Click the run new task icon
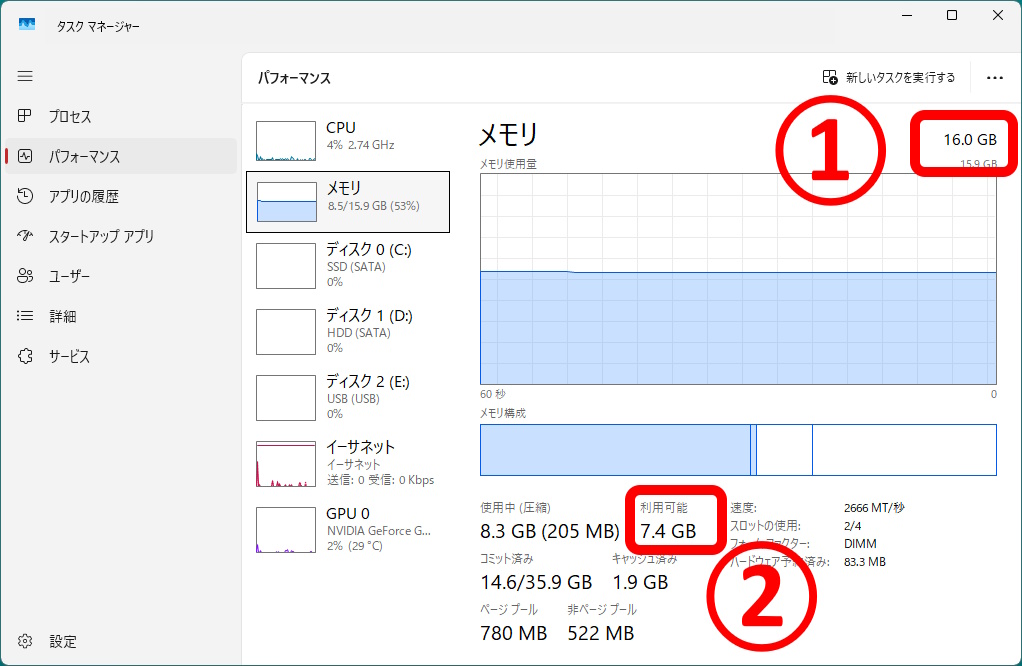This screenshot has height=666, width=1022. pyautogui.click(x=830, y=78)
